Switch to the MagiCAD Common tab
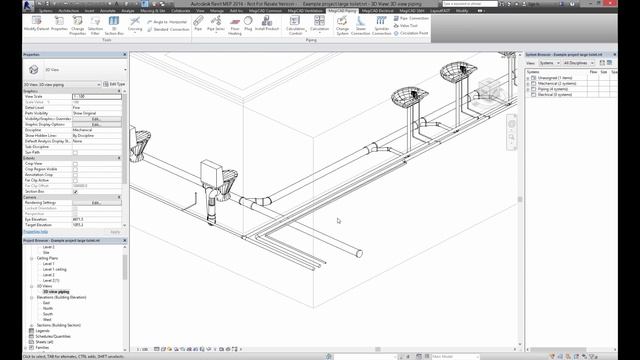The height and width of the screenshot is (360, 640). tap(265, 11)
